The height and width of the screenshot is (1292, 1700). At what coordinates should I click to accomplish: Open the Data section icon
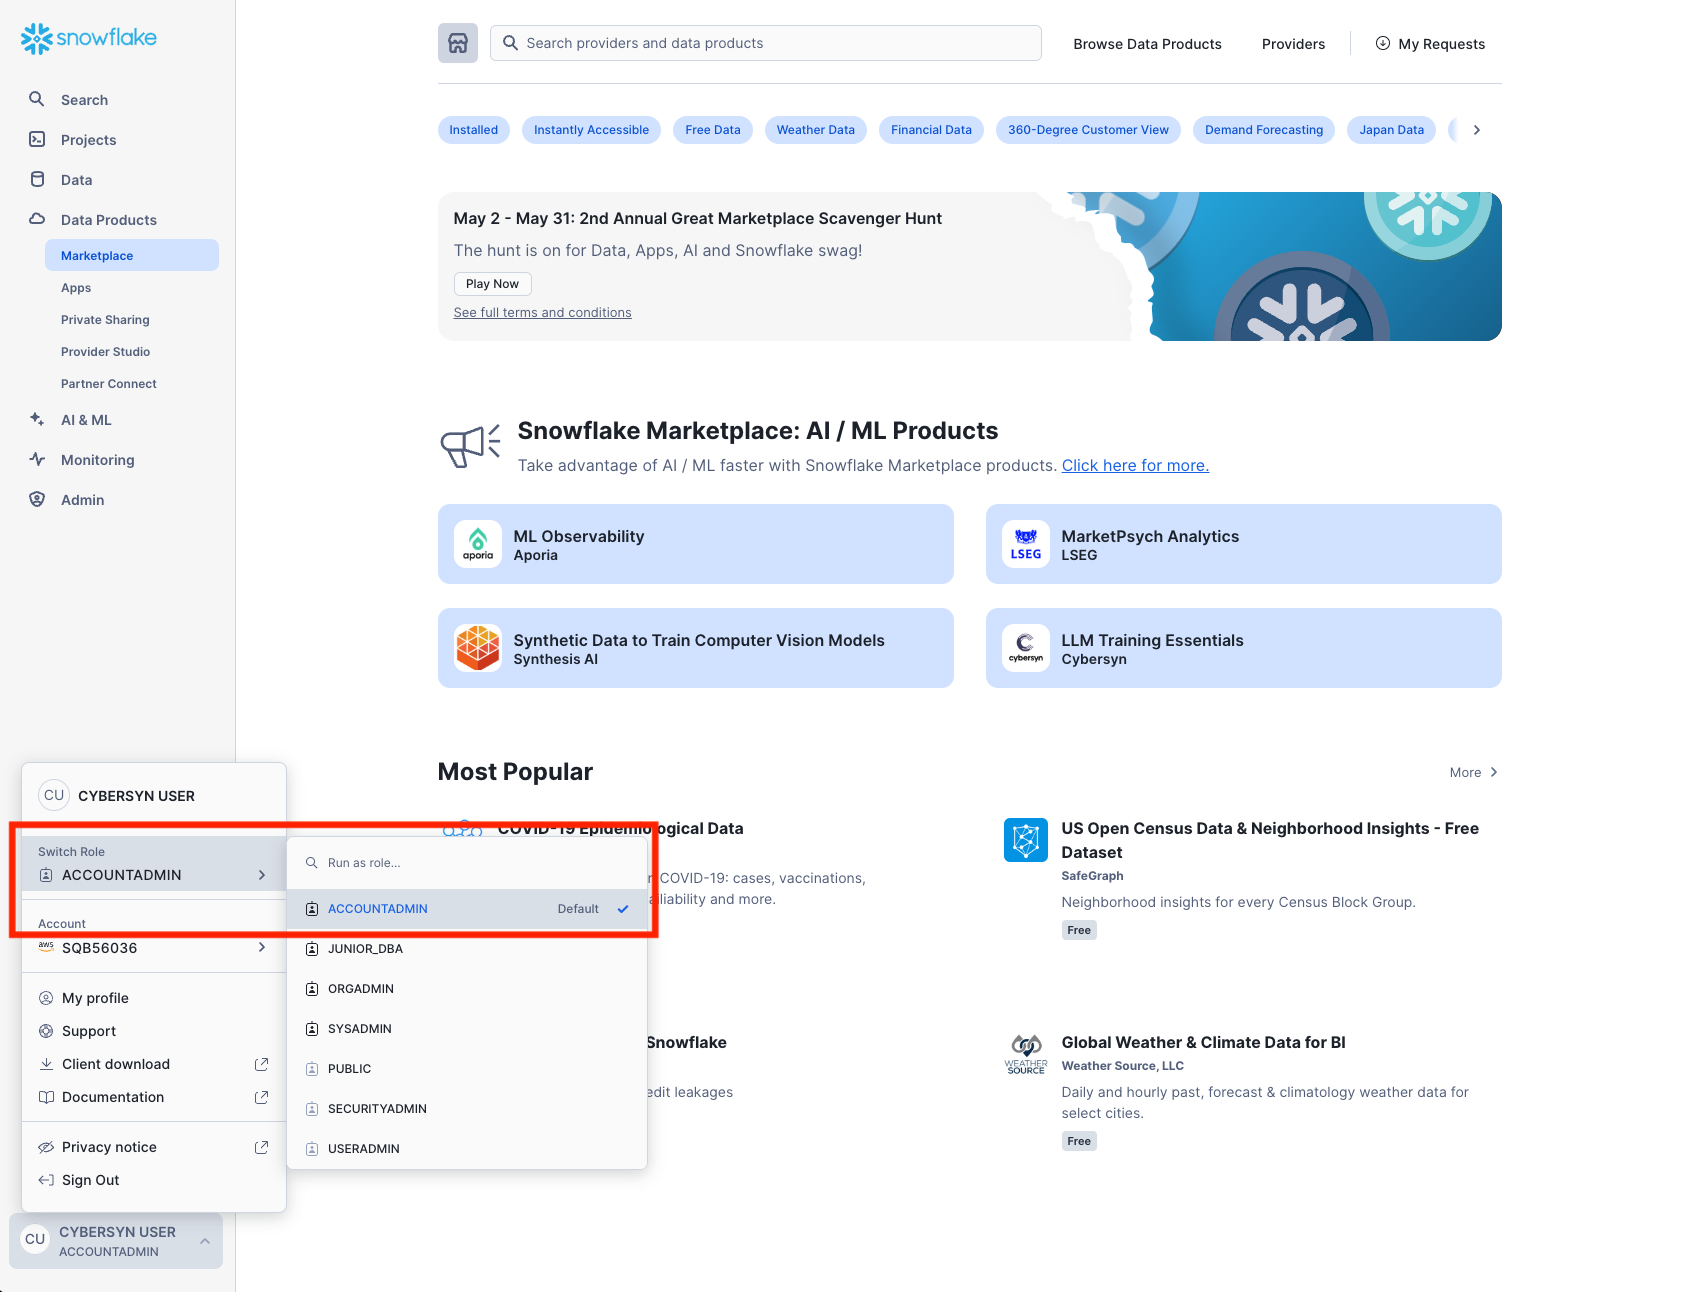click(x=36, y=179)
